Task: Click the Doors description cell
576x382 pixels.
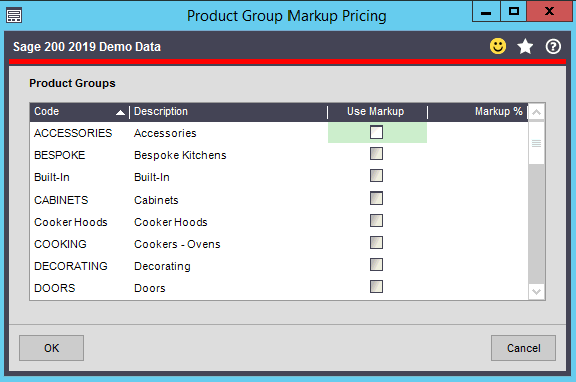Action: click(228, 288)
